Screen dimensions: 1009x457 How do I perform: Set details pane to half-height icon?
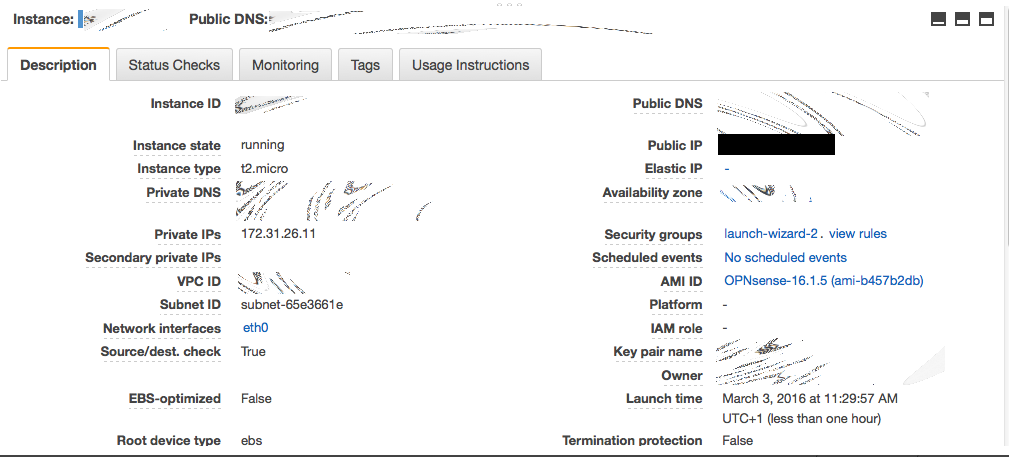(962, 19)
